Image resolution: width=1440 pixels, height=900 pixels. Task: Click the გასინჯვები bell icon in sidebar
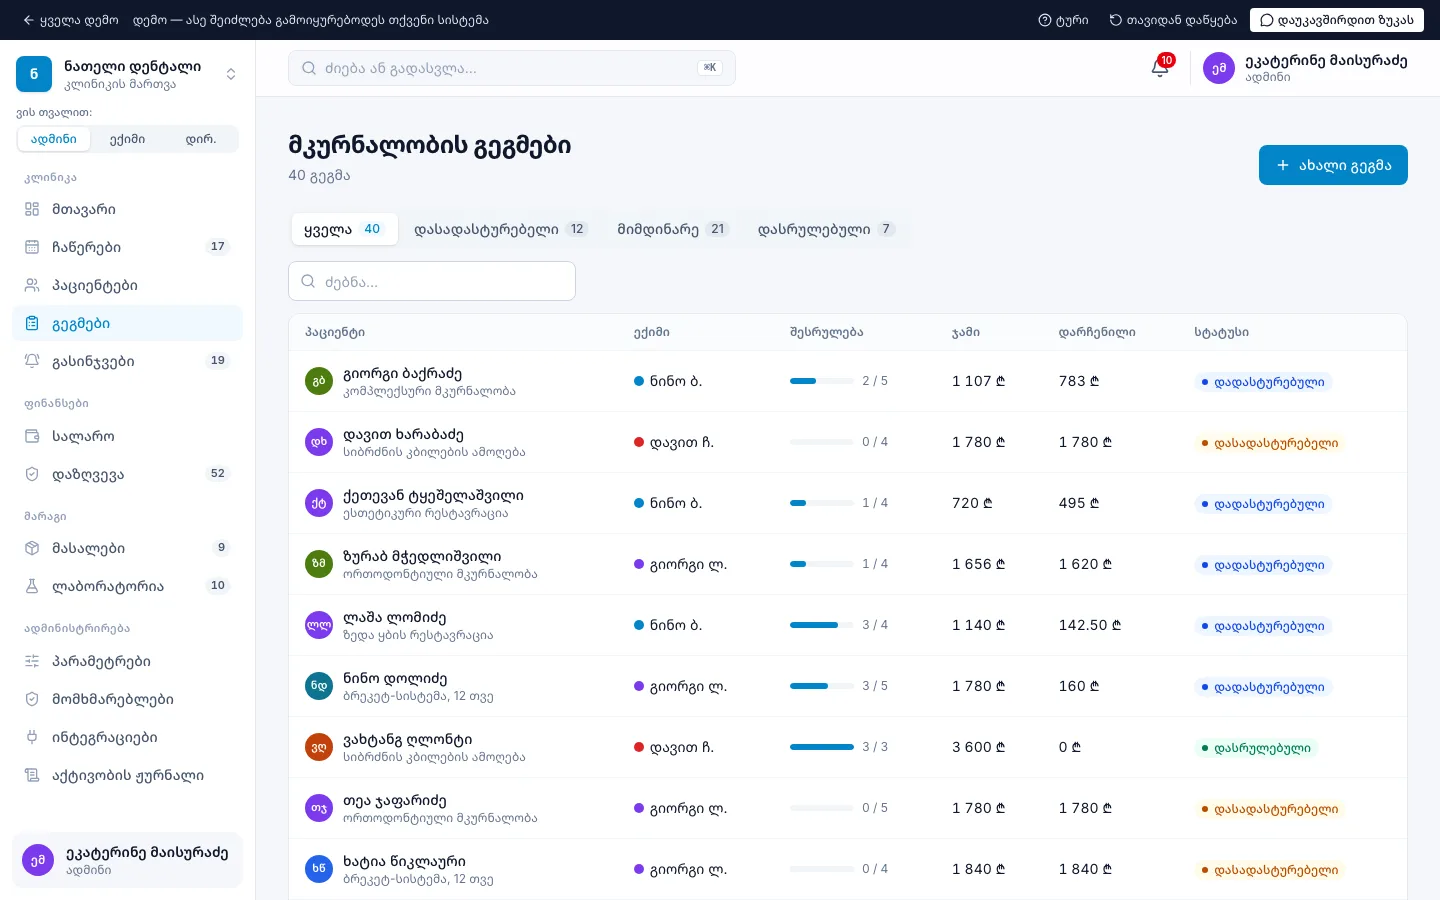[32, 361]
